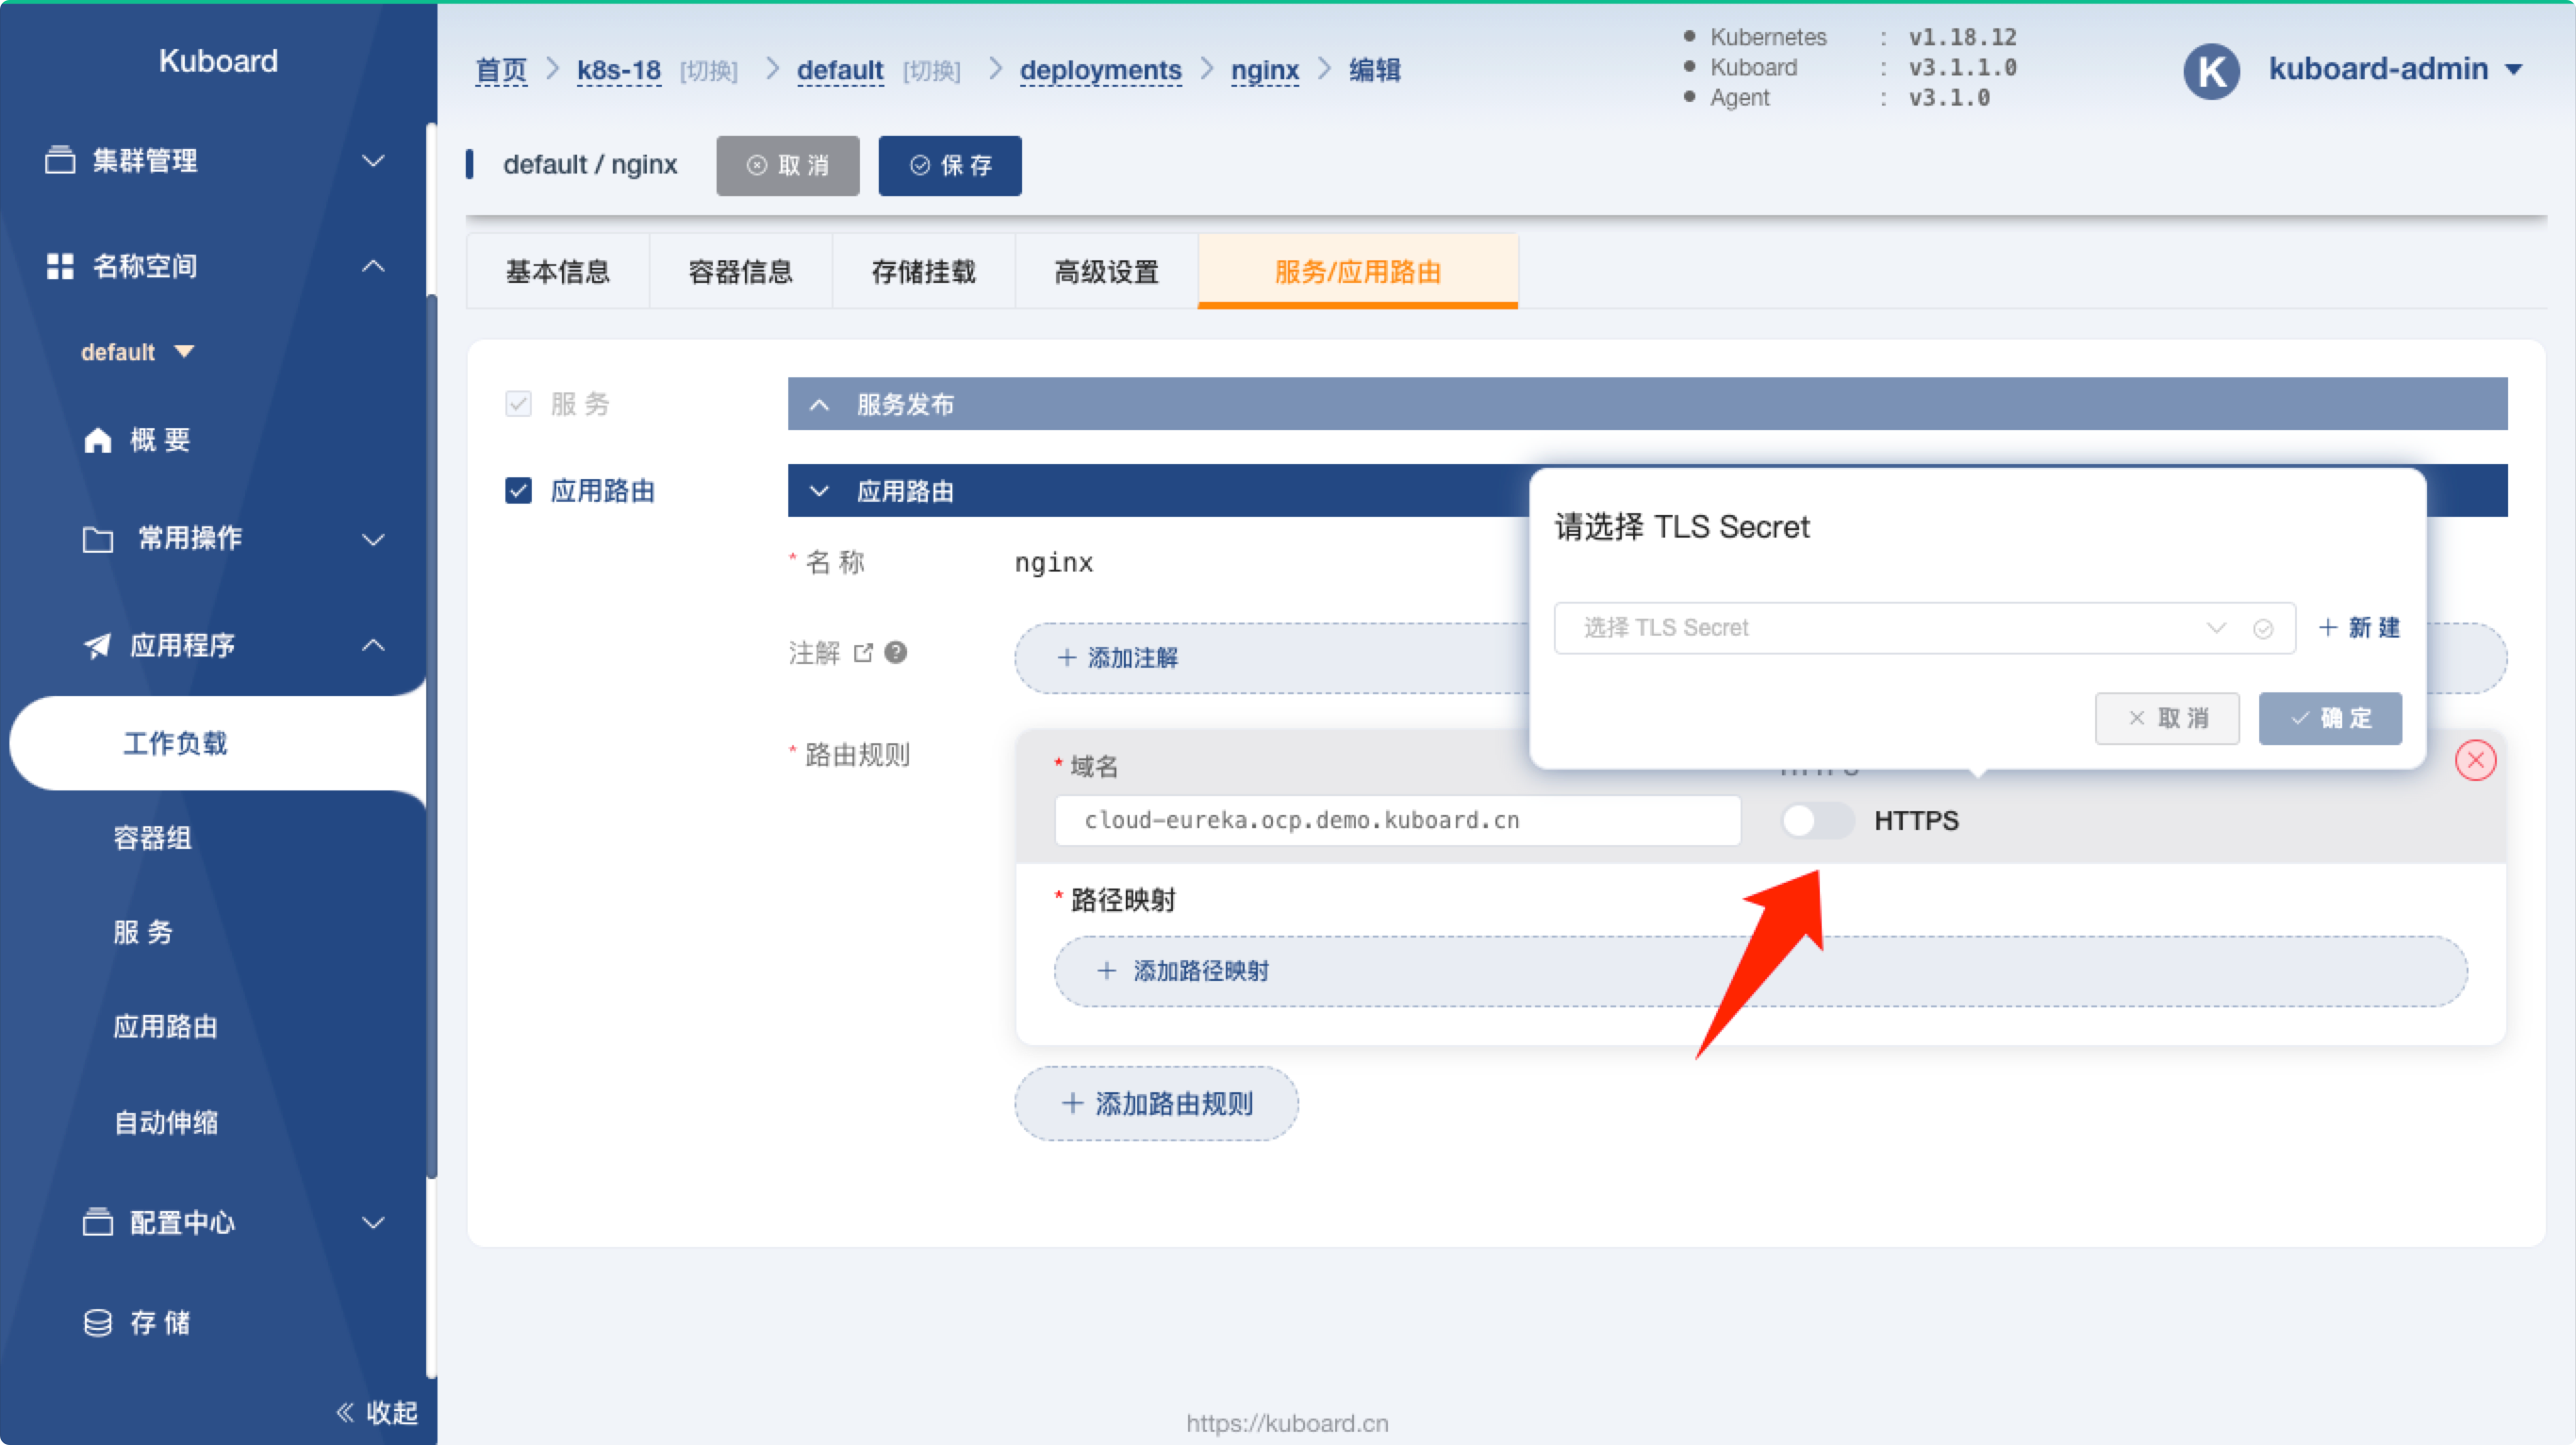Click the red delete routing rule icon

(2475, 760)
